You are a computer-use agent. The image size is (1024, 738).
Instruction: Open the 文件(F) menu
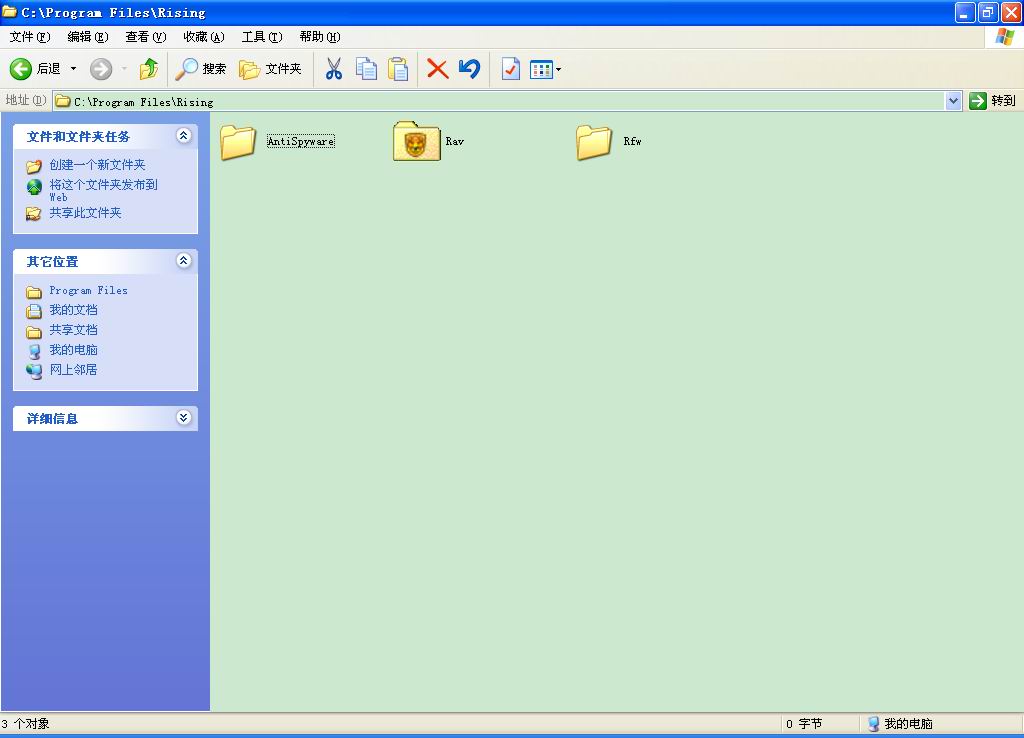(x=30, y=37)
